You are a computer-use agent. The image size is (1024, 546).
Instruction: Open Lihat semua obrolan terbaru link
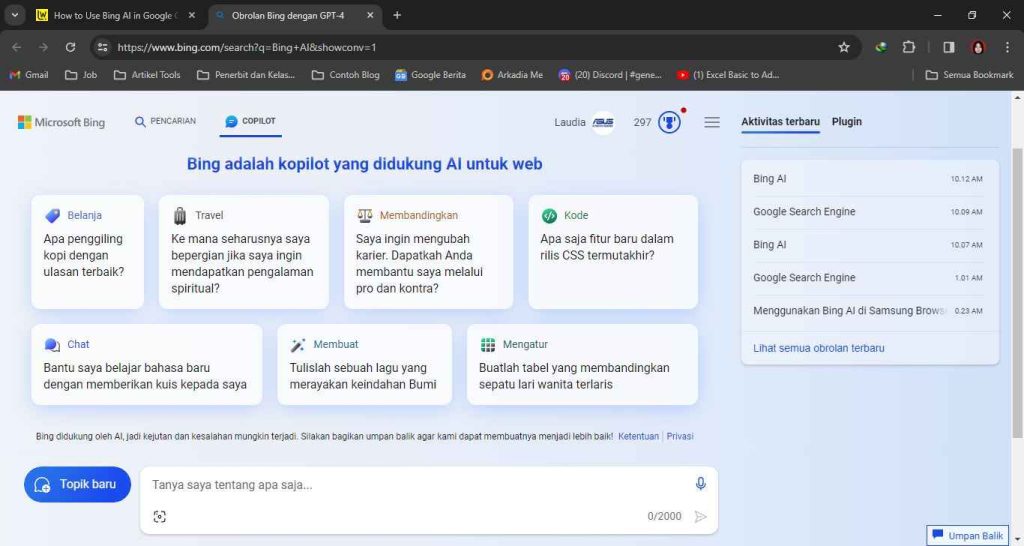[x=818, y=348]
